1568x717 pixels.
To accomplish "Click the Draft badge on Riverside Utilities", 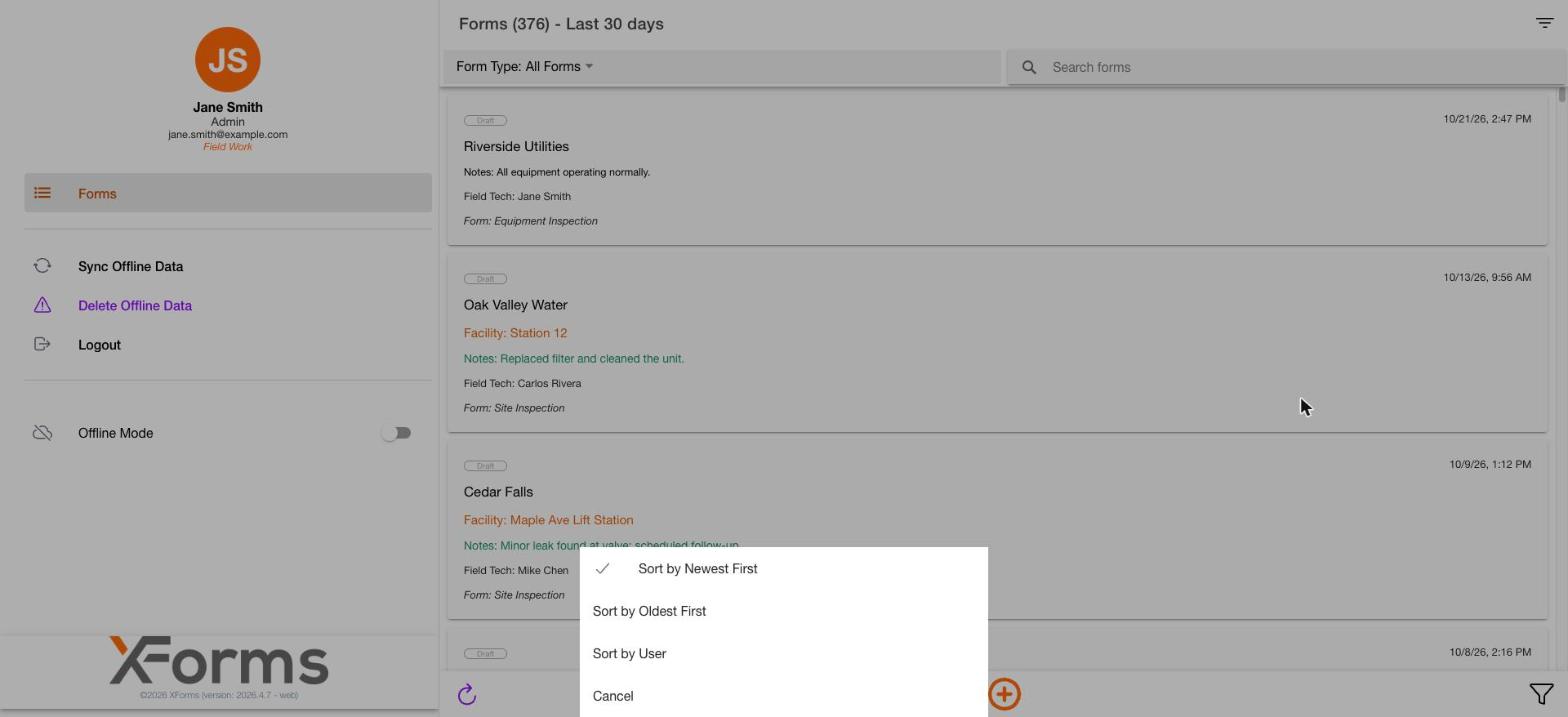I will click(x=485, y=120).
